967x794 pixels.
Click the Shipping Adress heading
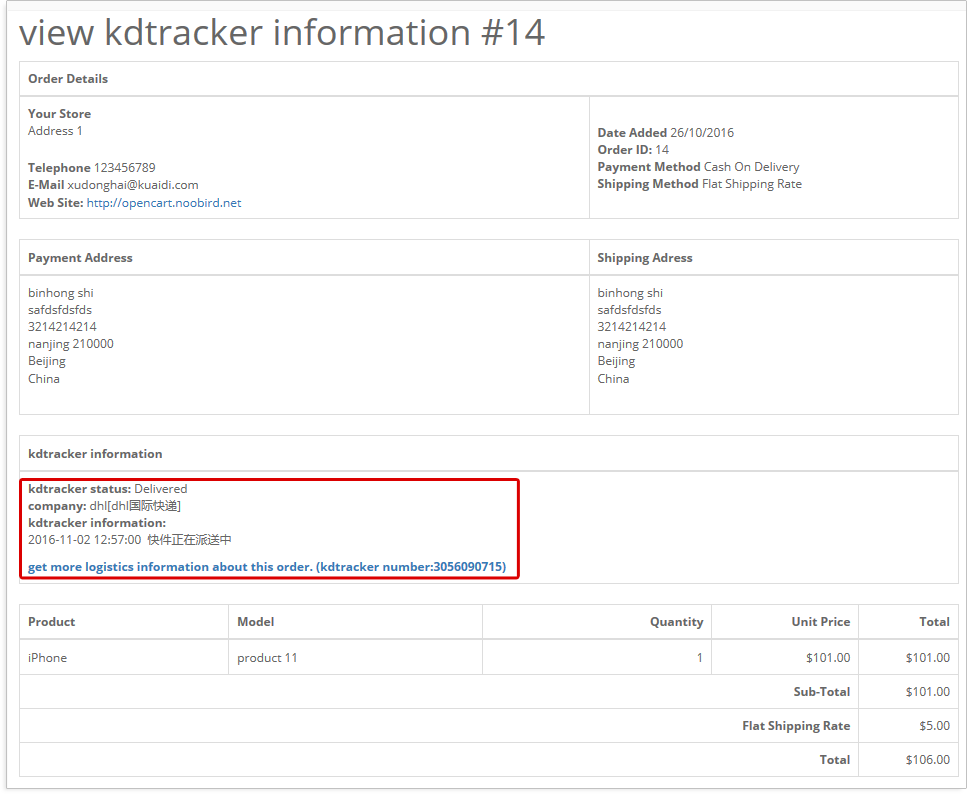(x=644, y=258)
